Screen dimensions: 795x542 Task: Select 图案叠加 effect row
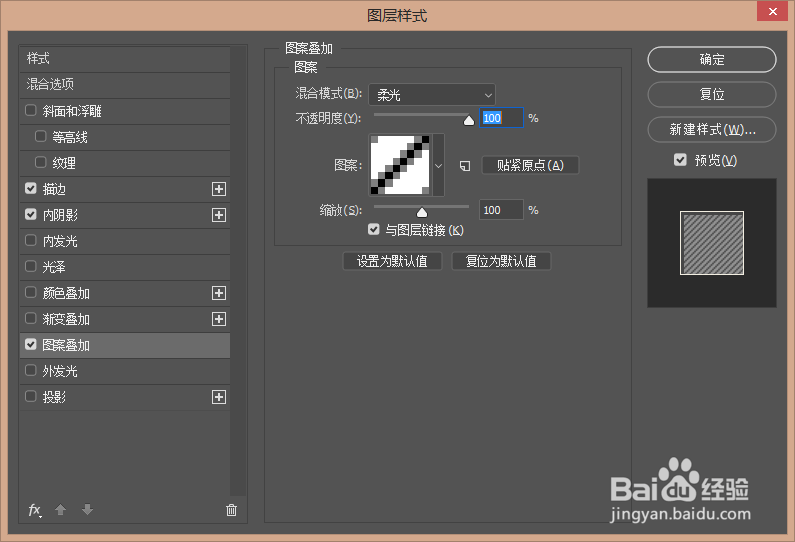click(125, 345)
